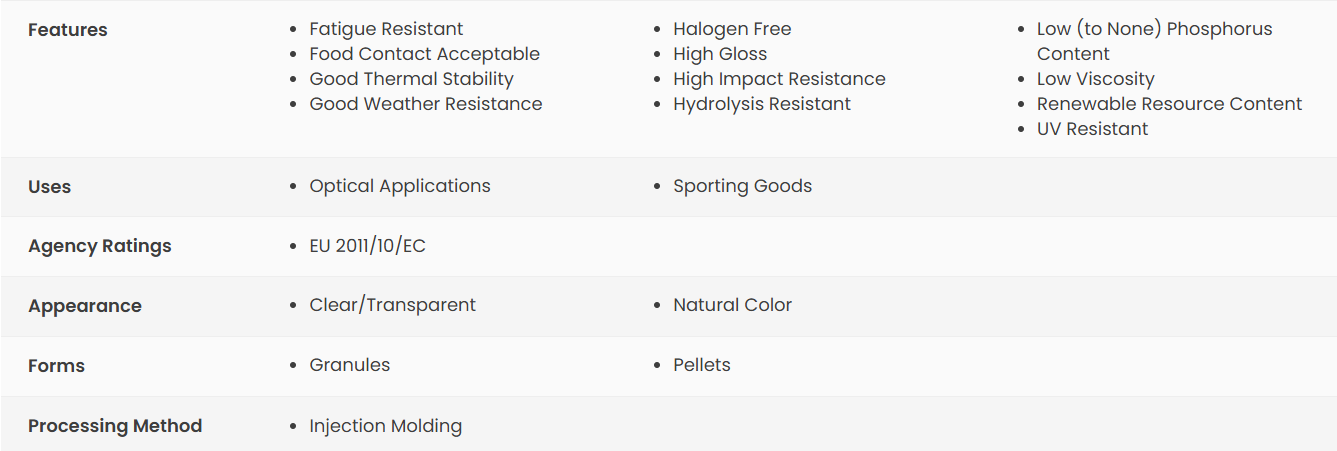Click High Impact Resistance text

779,79
